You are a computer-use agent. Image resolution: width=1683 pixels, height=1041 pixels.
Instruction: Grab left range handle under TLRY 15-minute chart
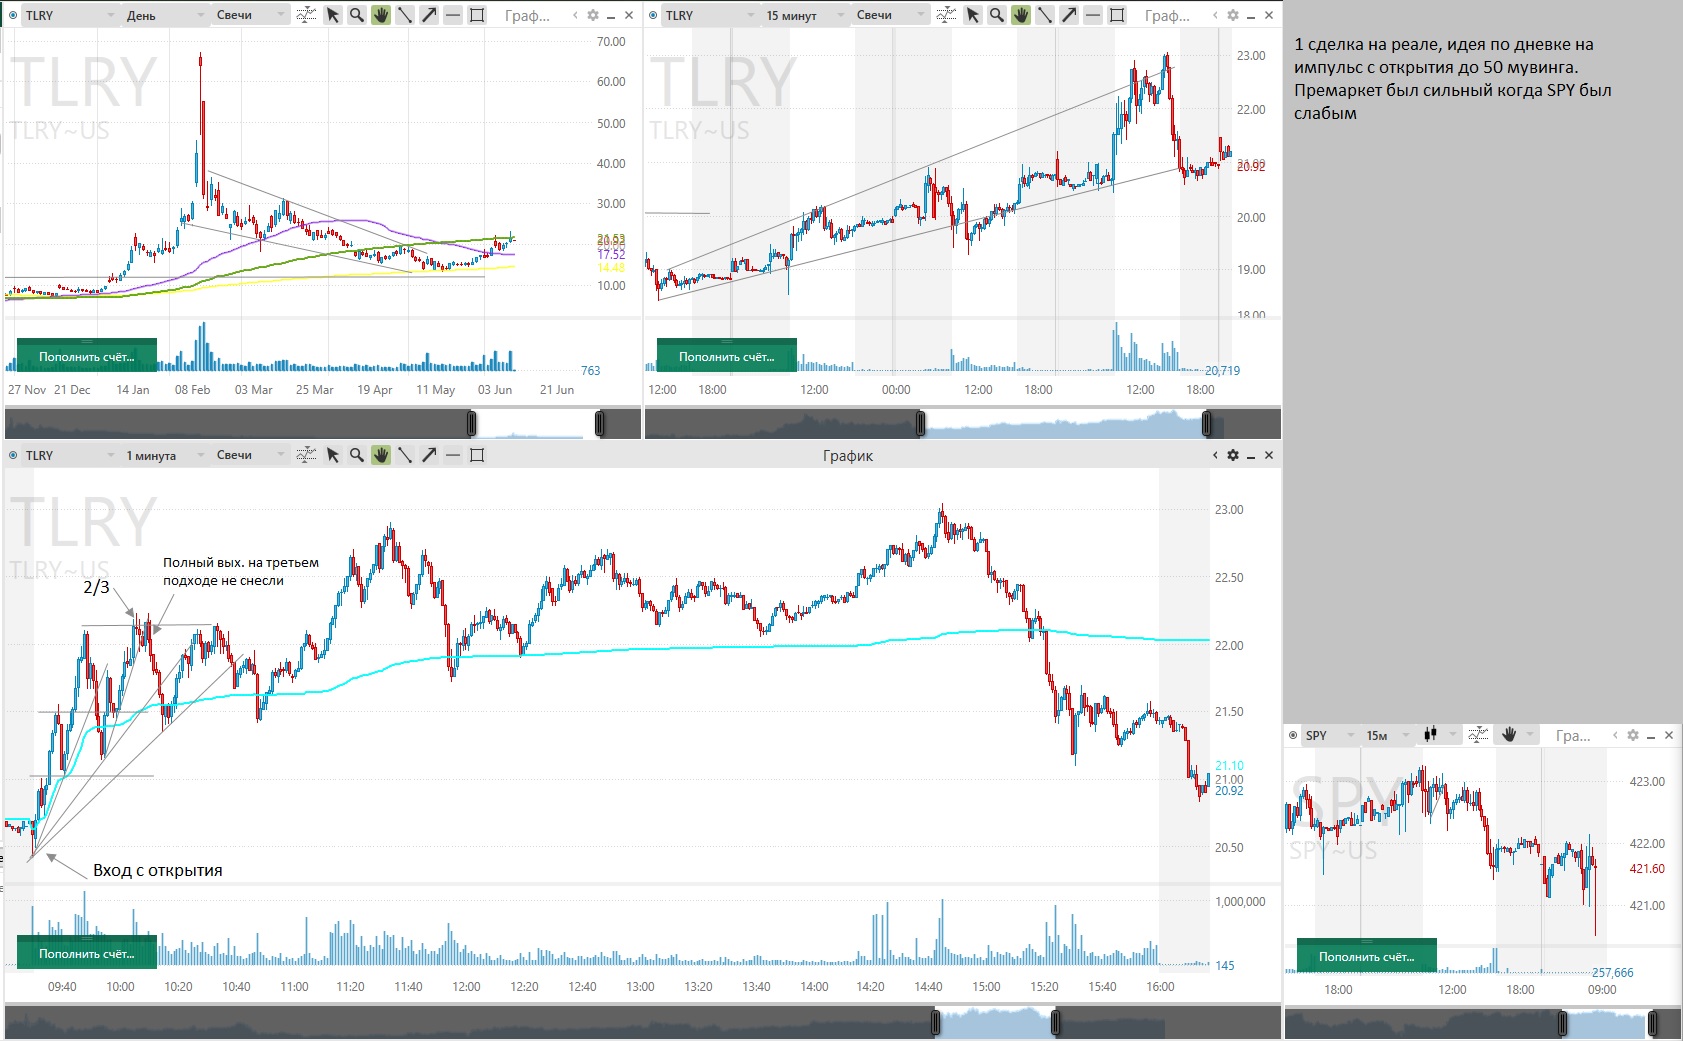tap(921, 423)
